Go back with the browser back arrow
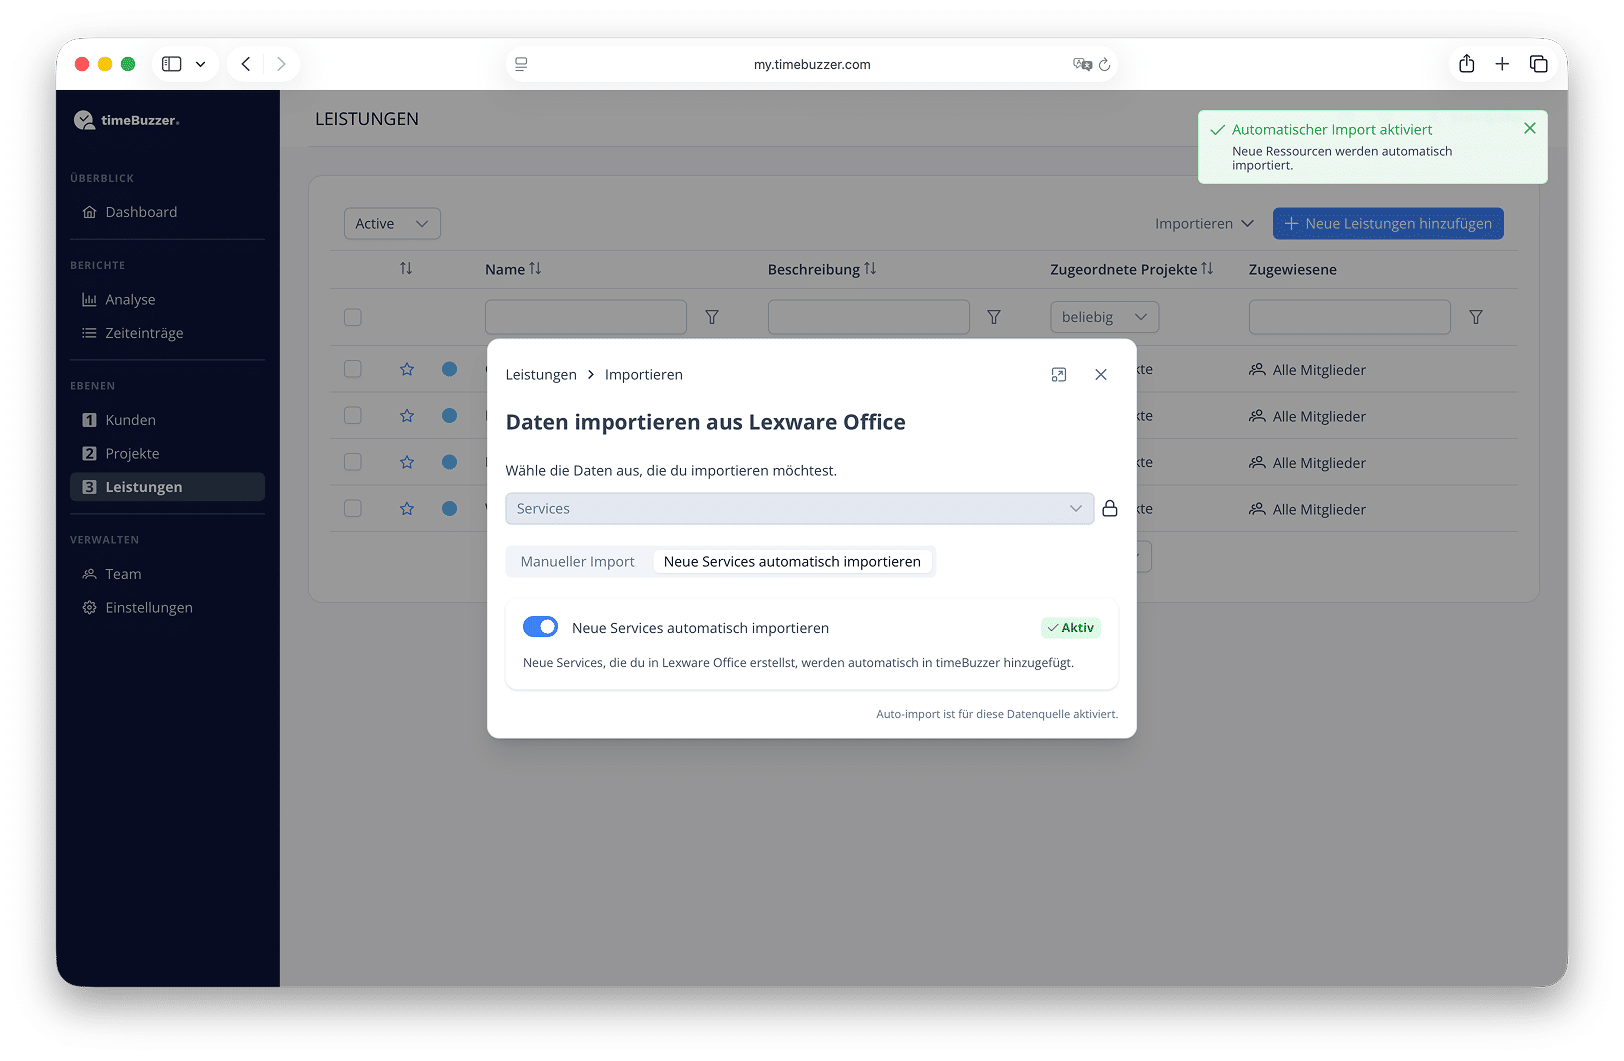1624x1061 pixels. click(246, 64)
